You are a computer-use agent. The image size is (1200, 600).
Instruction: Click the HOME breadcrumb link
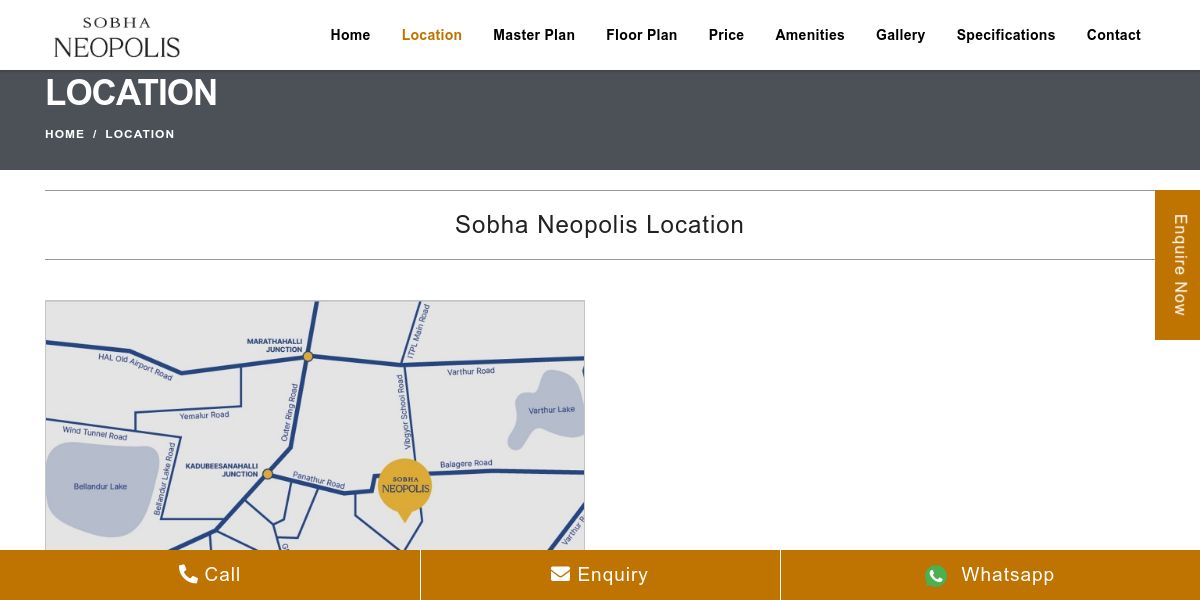click(x=65, y=134)
